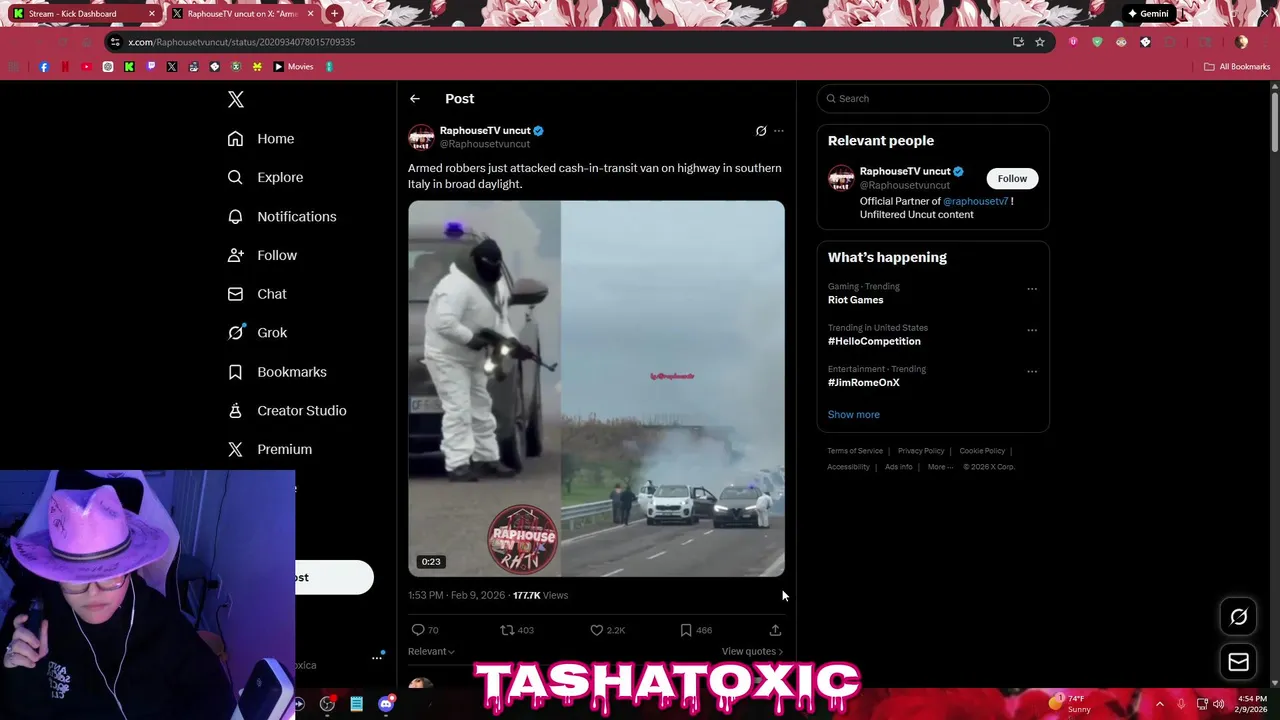The width and height of the screenshot is (1280, 720).
Task: Follow RaphouseTV uncut in Relevant people
Action: click(1012, 179)
